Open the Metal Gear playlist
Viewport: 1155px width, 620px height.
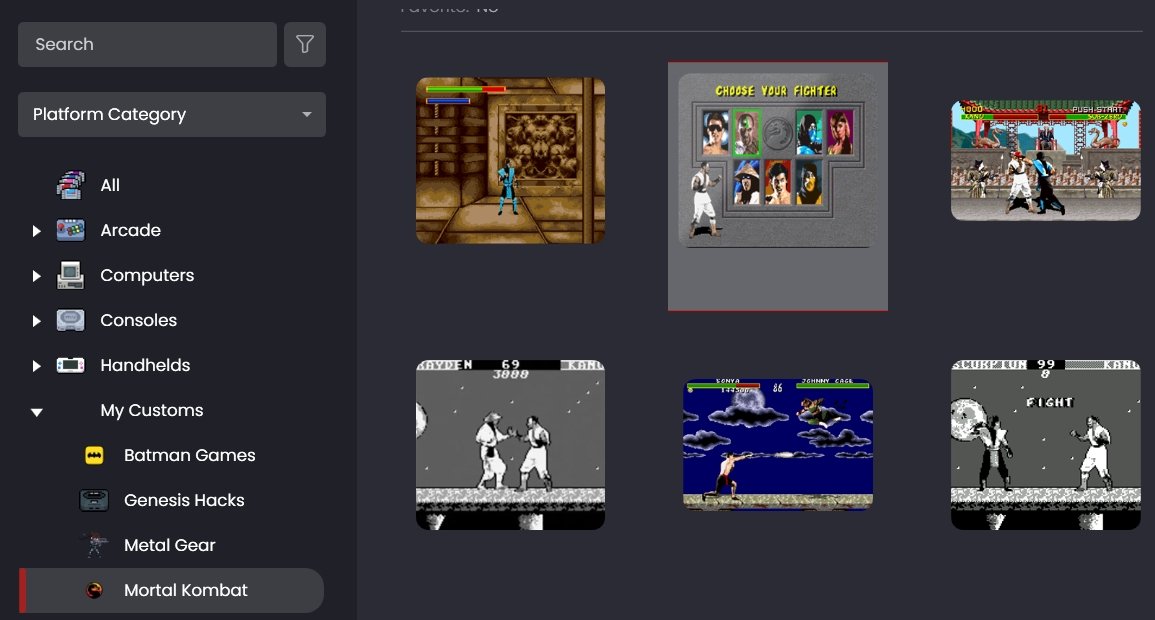169,545
